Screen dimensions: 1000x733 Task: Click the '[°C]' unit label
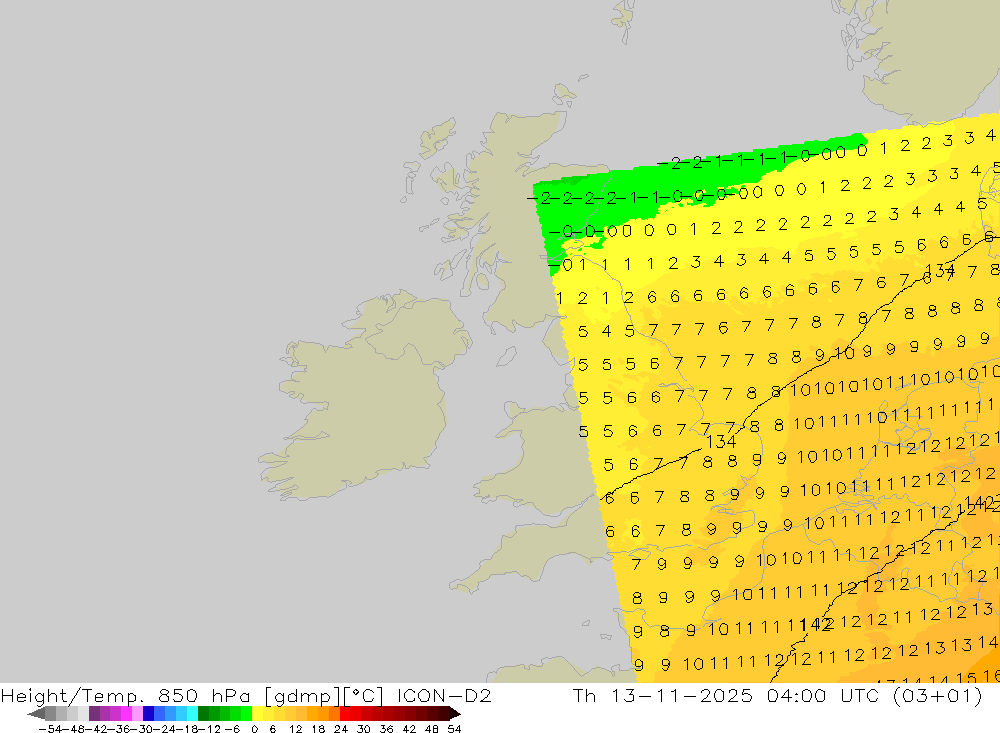(364, 695)
